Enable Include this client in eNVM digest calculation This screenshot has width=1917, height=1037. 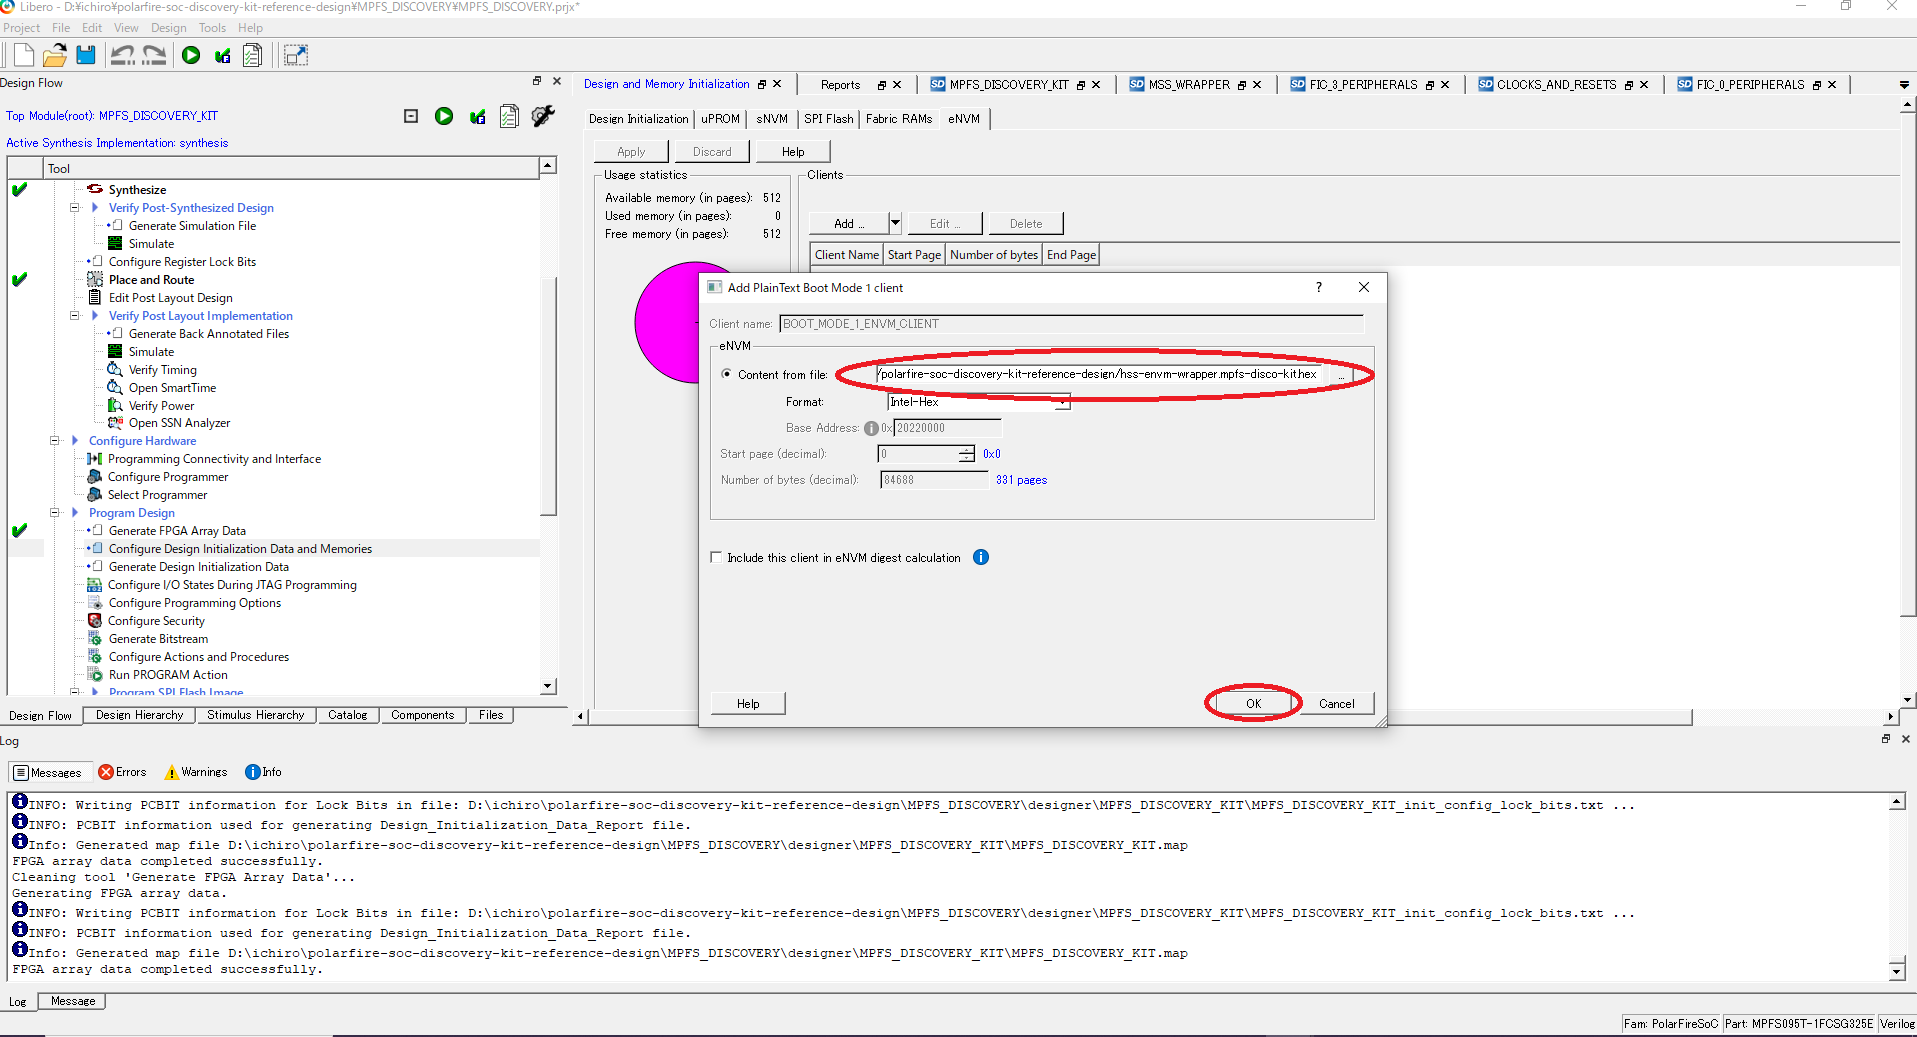715,557
